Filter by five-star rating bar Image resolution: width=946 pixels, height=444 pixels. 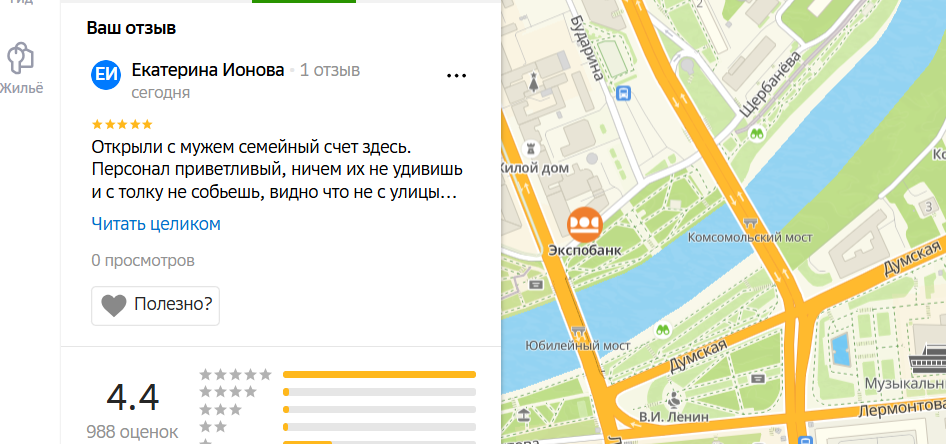coord(338,375)
